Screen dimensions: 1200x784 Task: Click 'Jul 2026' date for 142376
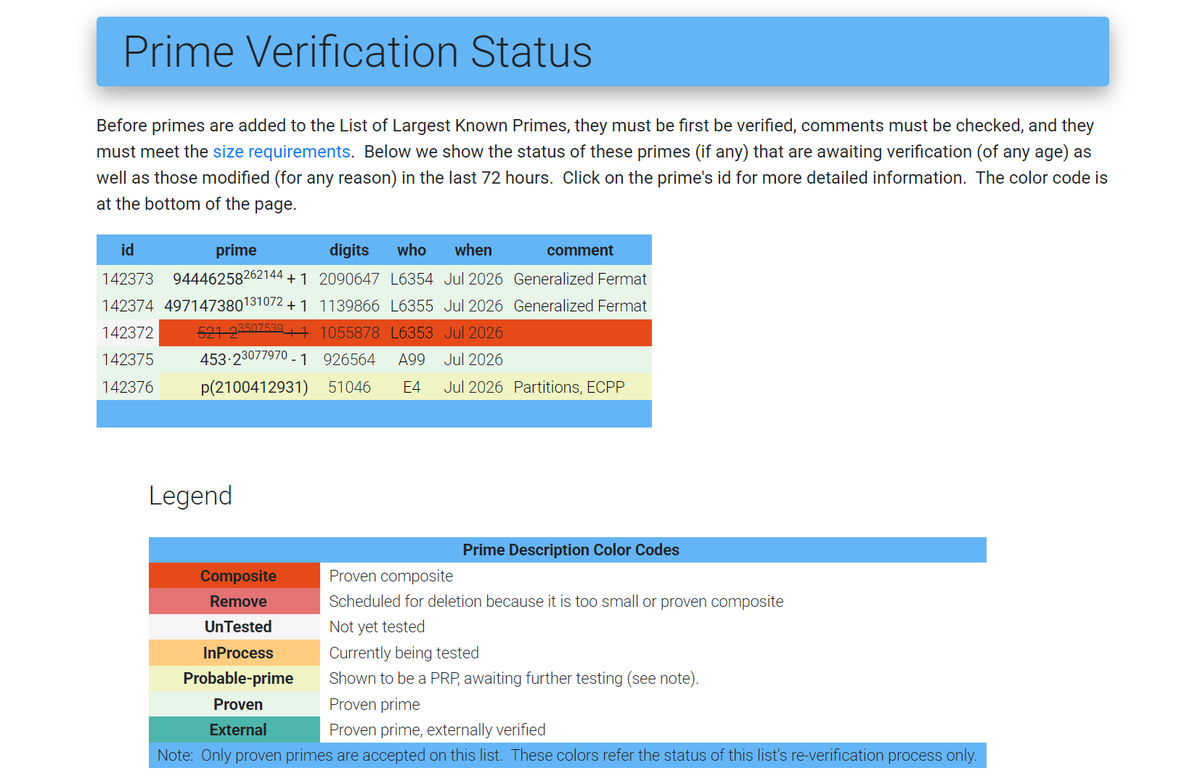tap(473, 387)
